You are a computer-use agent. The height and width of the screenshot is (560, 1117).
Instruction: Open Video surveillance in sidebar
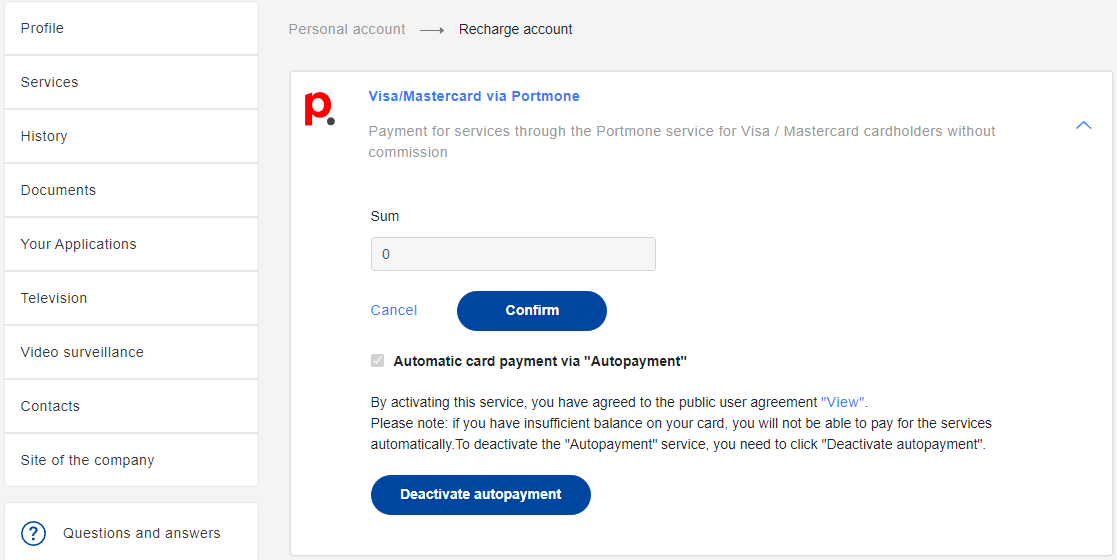(131, 352)
